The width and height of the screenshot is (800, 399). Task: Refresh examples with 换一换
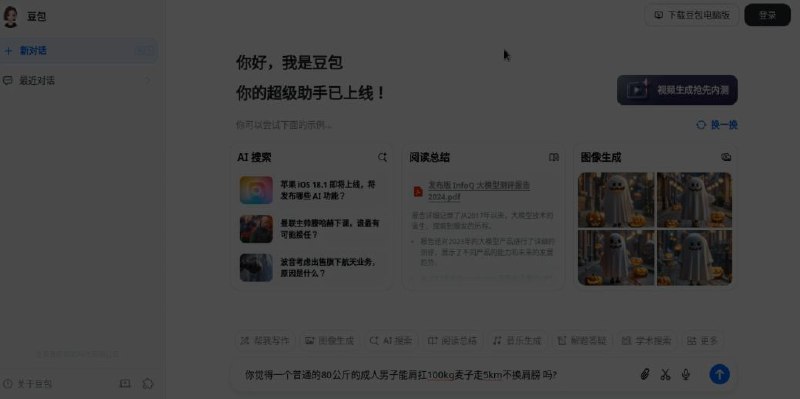point(717,125)
